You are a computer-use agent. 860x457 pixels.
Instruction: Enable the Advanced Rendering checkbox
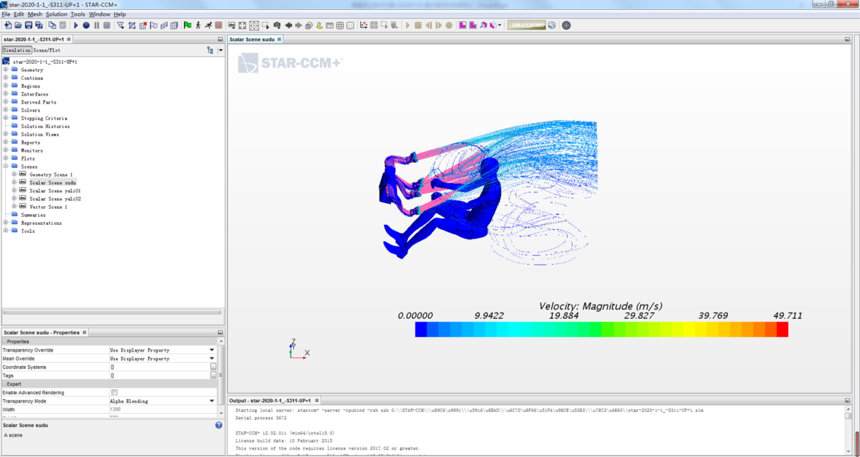pos(114,392)
